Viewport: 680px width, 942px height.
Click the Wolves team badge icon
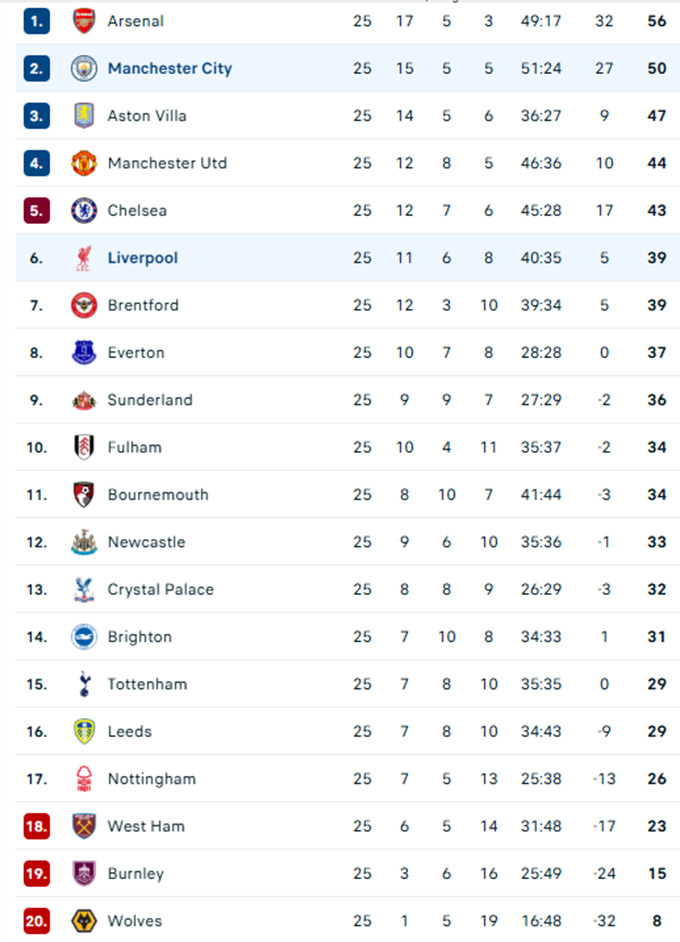(x=84, y=921)
